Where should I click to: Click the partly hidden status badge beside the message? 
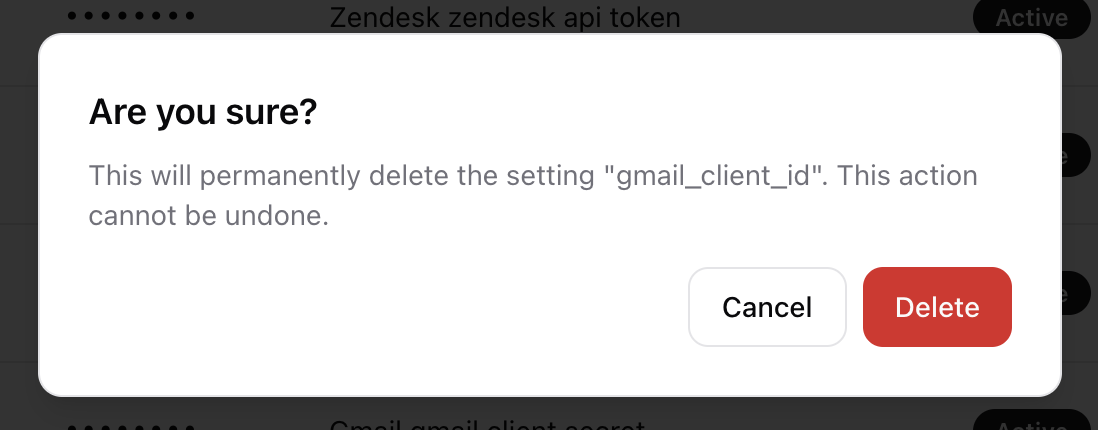click(1076, 156)
